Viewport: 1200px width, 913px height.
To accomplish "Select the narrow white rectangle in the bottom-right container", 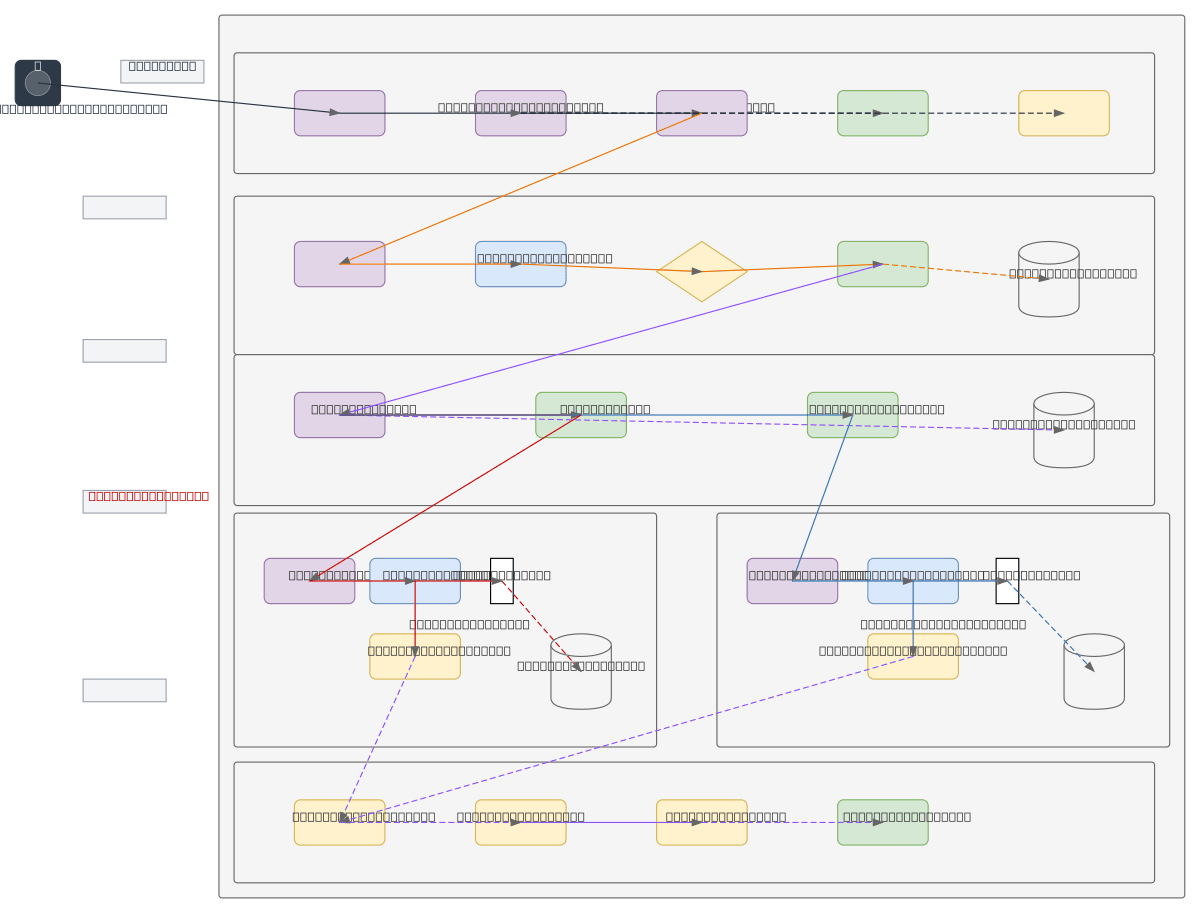I will tap(1007, 581).
